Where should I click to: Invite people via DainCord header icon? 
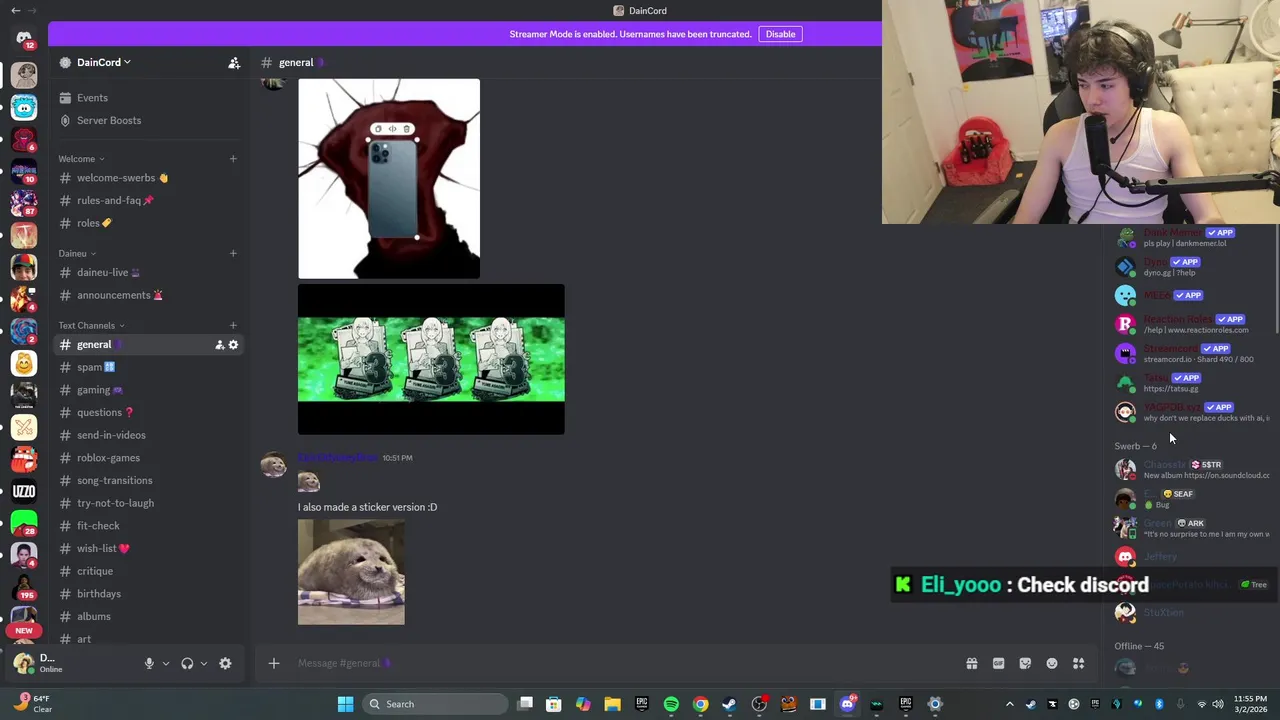[x=234, y=63]
